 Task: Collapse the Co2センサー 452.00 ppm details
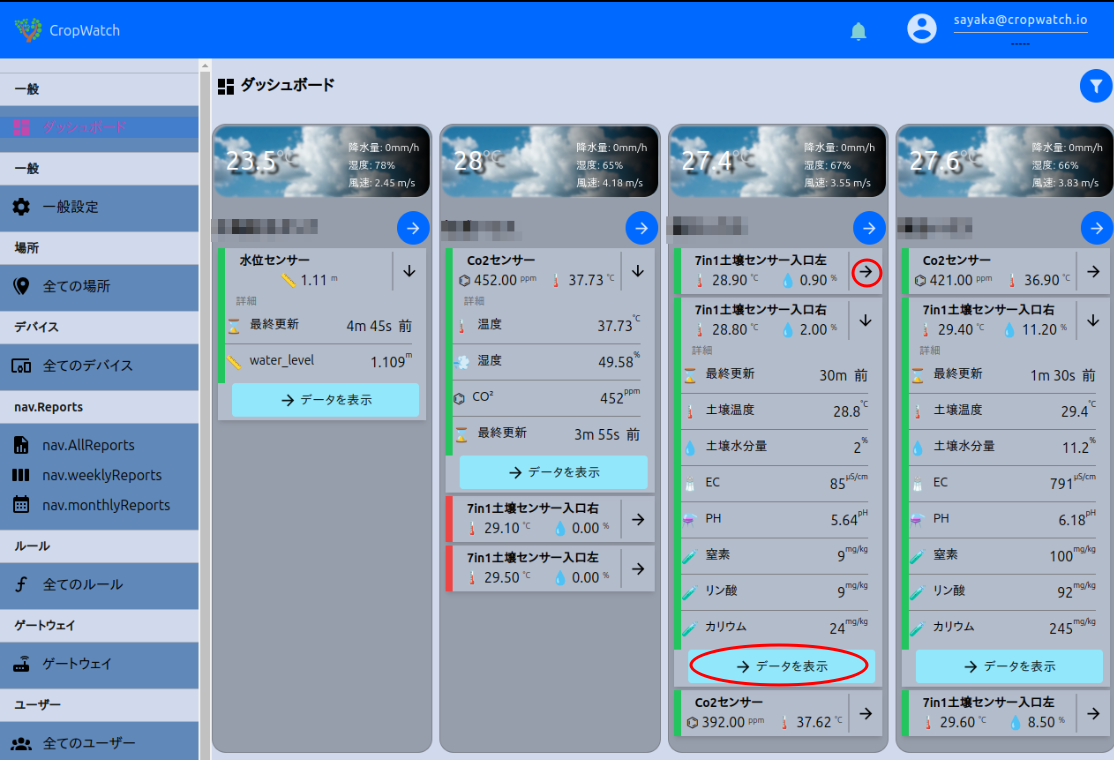[x=638, y=271]
